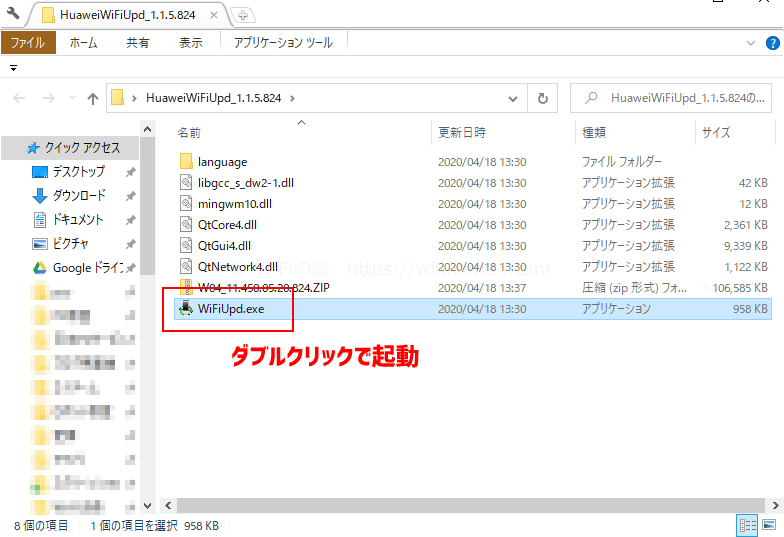Sort by the 種類 column header
The image size is (784, 537).
coord(594,132)
